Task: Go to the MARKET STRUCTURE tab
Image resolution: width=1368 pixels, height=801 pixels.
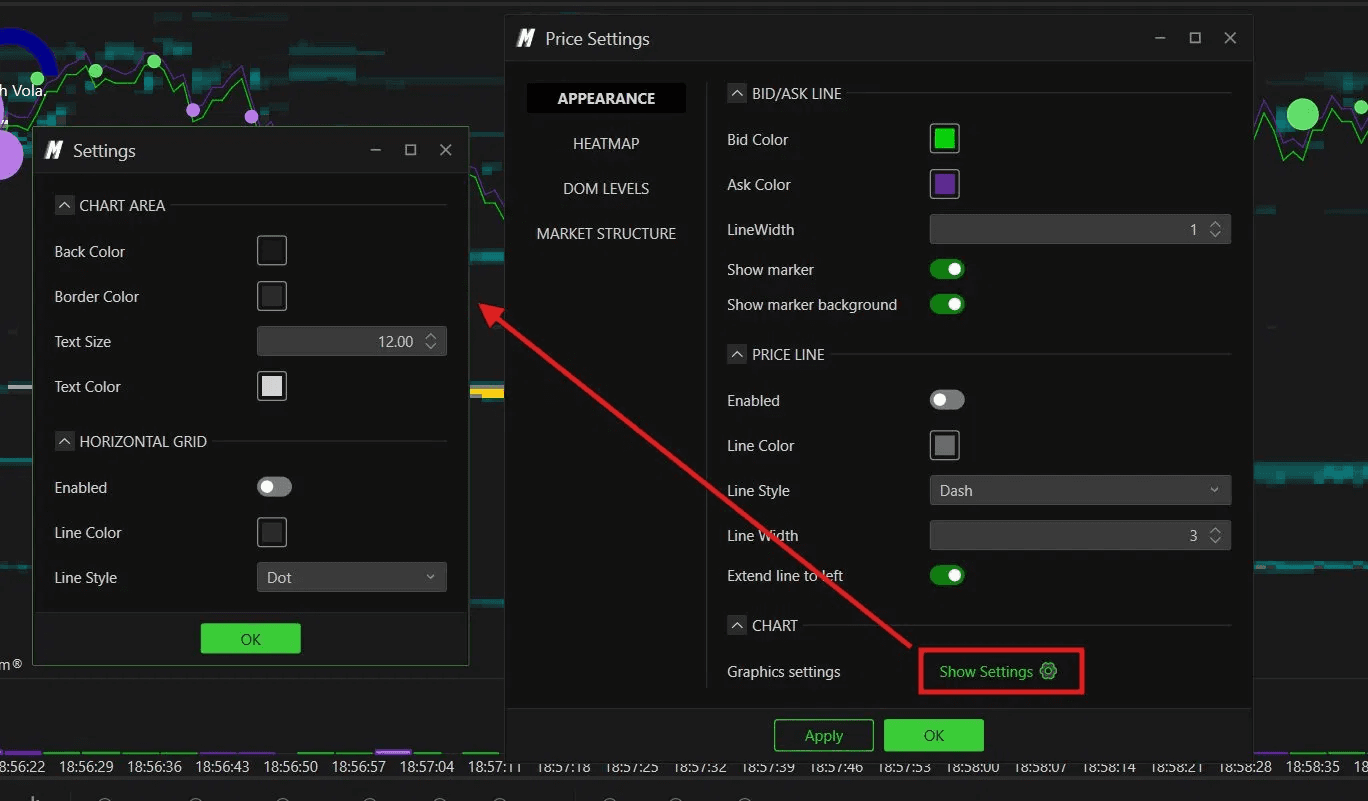Action: pyautogui.click(x=606, y=233)
